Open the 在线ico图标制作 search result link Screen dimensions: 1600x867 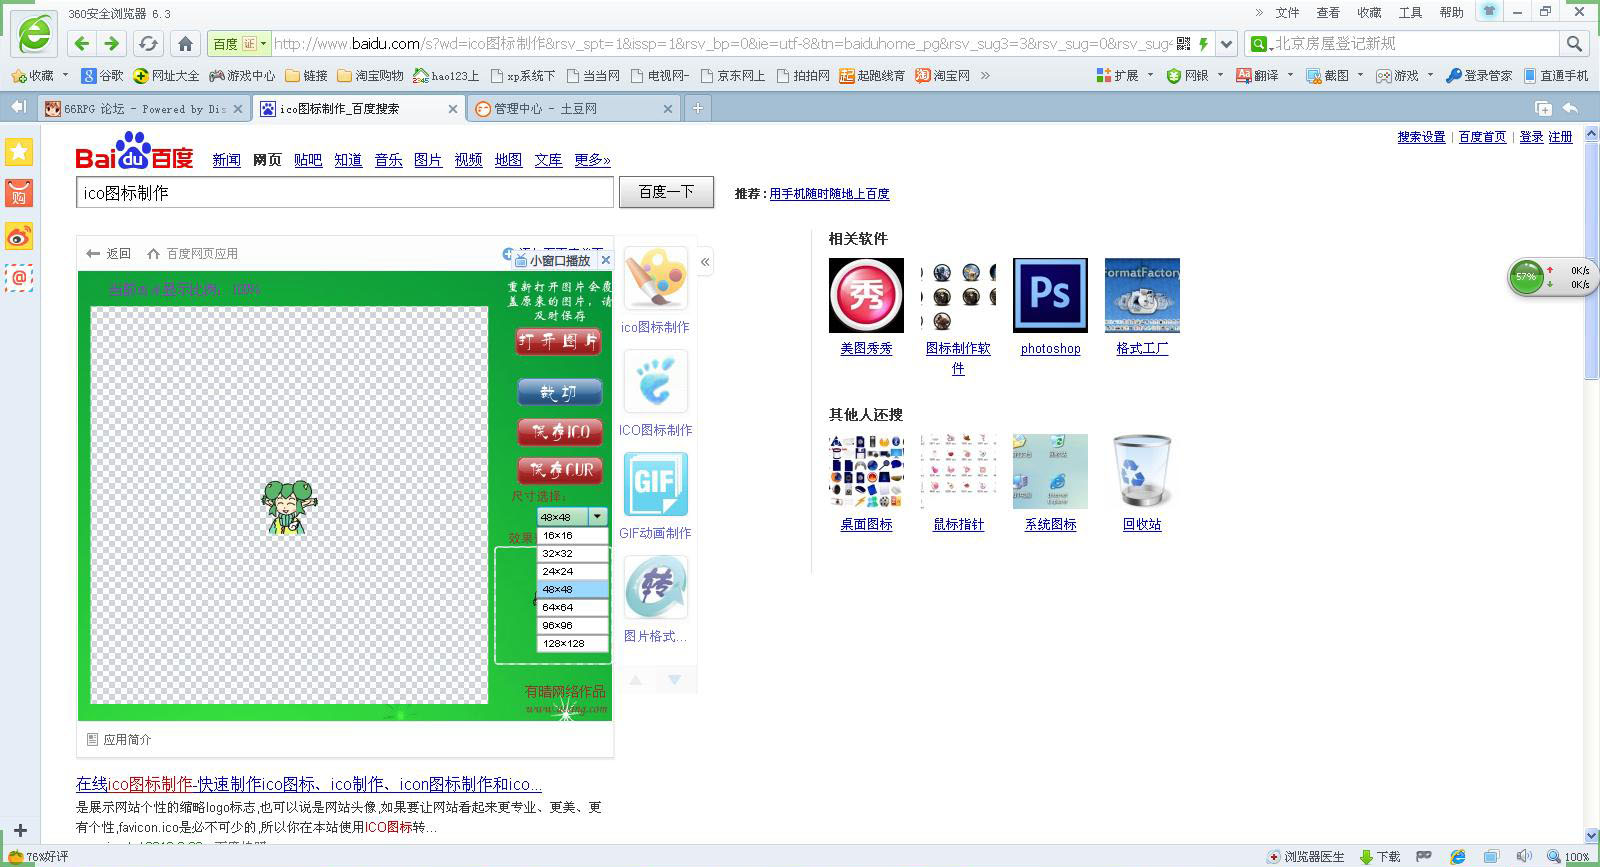pos(309,784)
